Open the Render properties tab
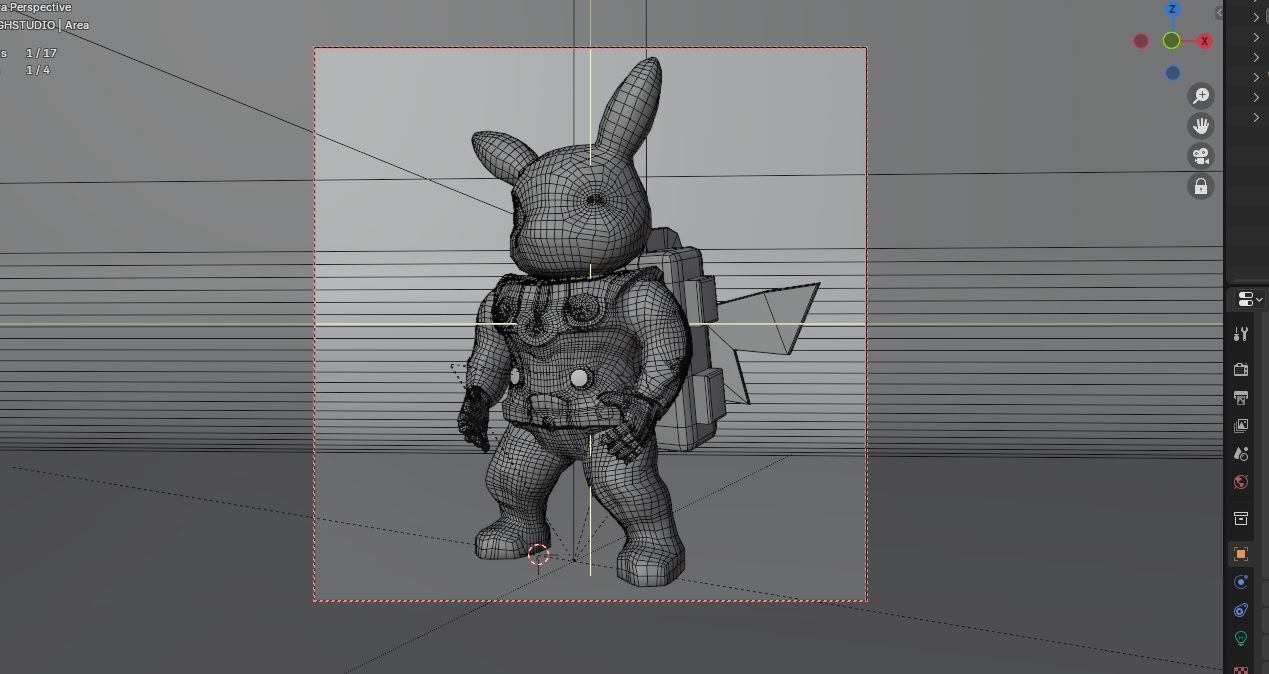The width and height of the screenshot is (1269, 674). 1241,369
